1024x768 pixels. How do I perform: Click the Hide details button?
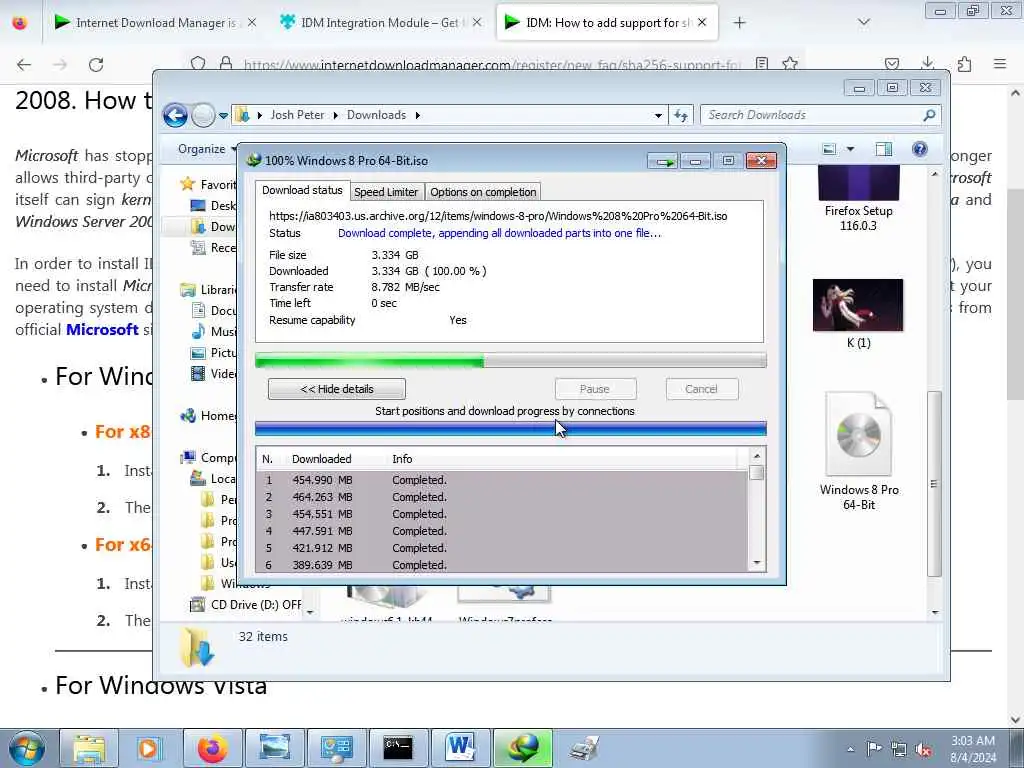click(x=336, y=389)
